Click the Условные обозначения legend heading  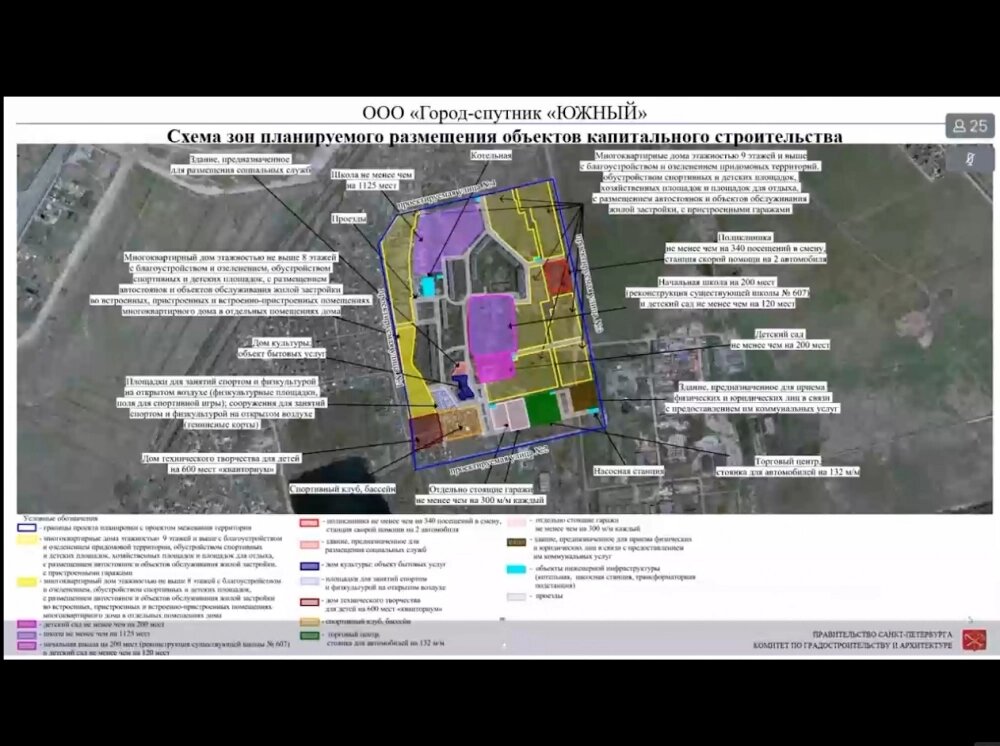pyautogui.click(x=61, y=518)
